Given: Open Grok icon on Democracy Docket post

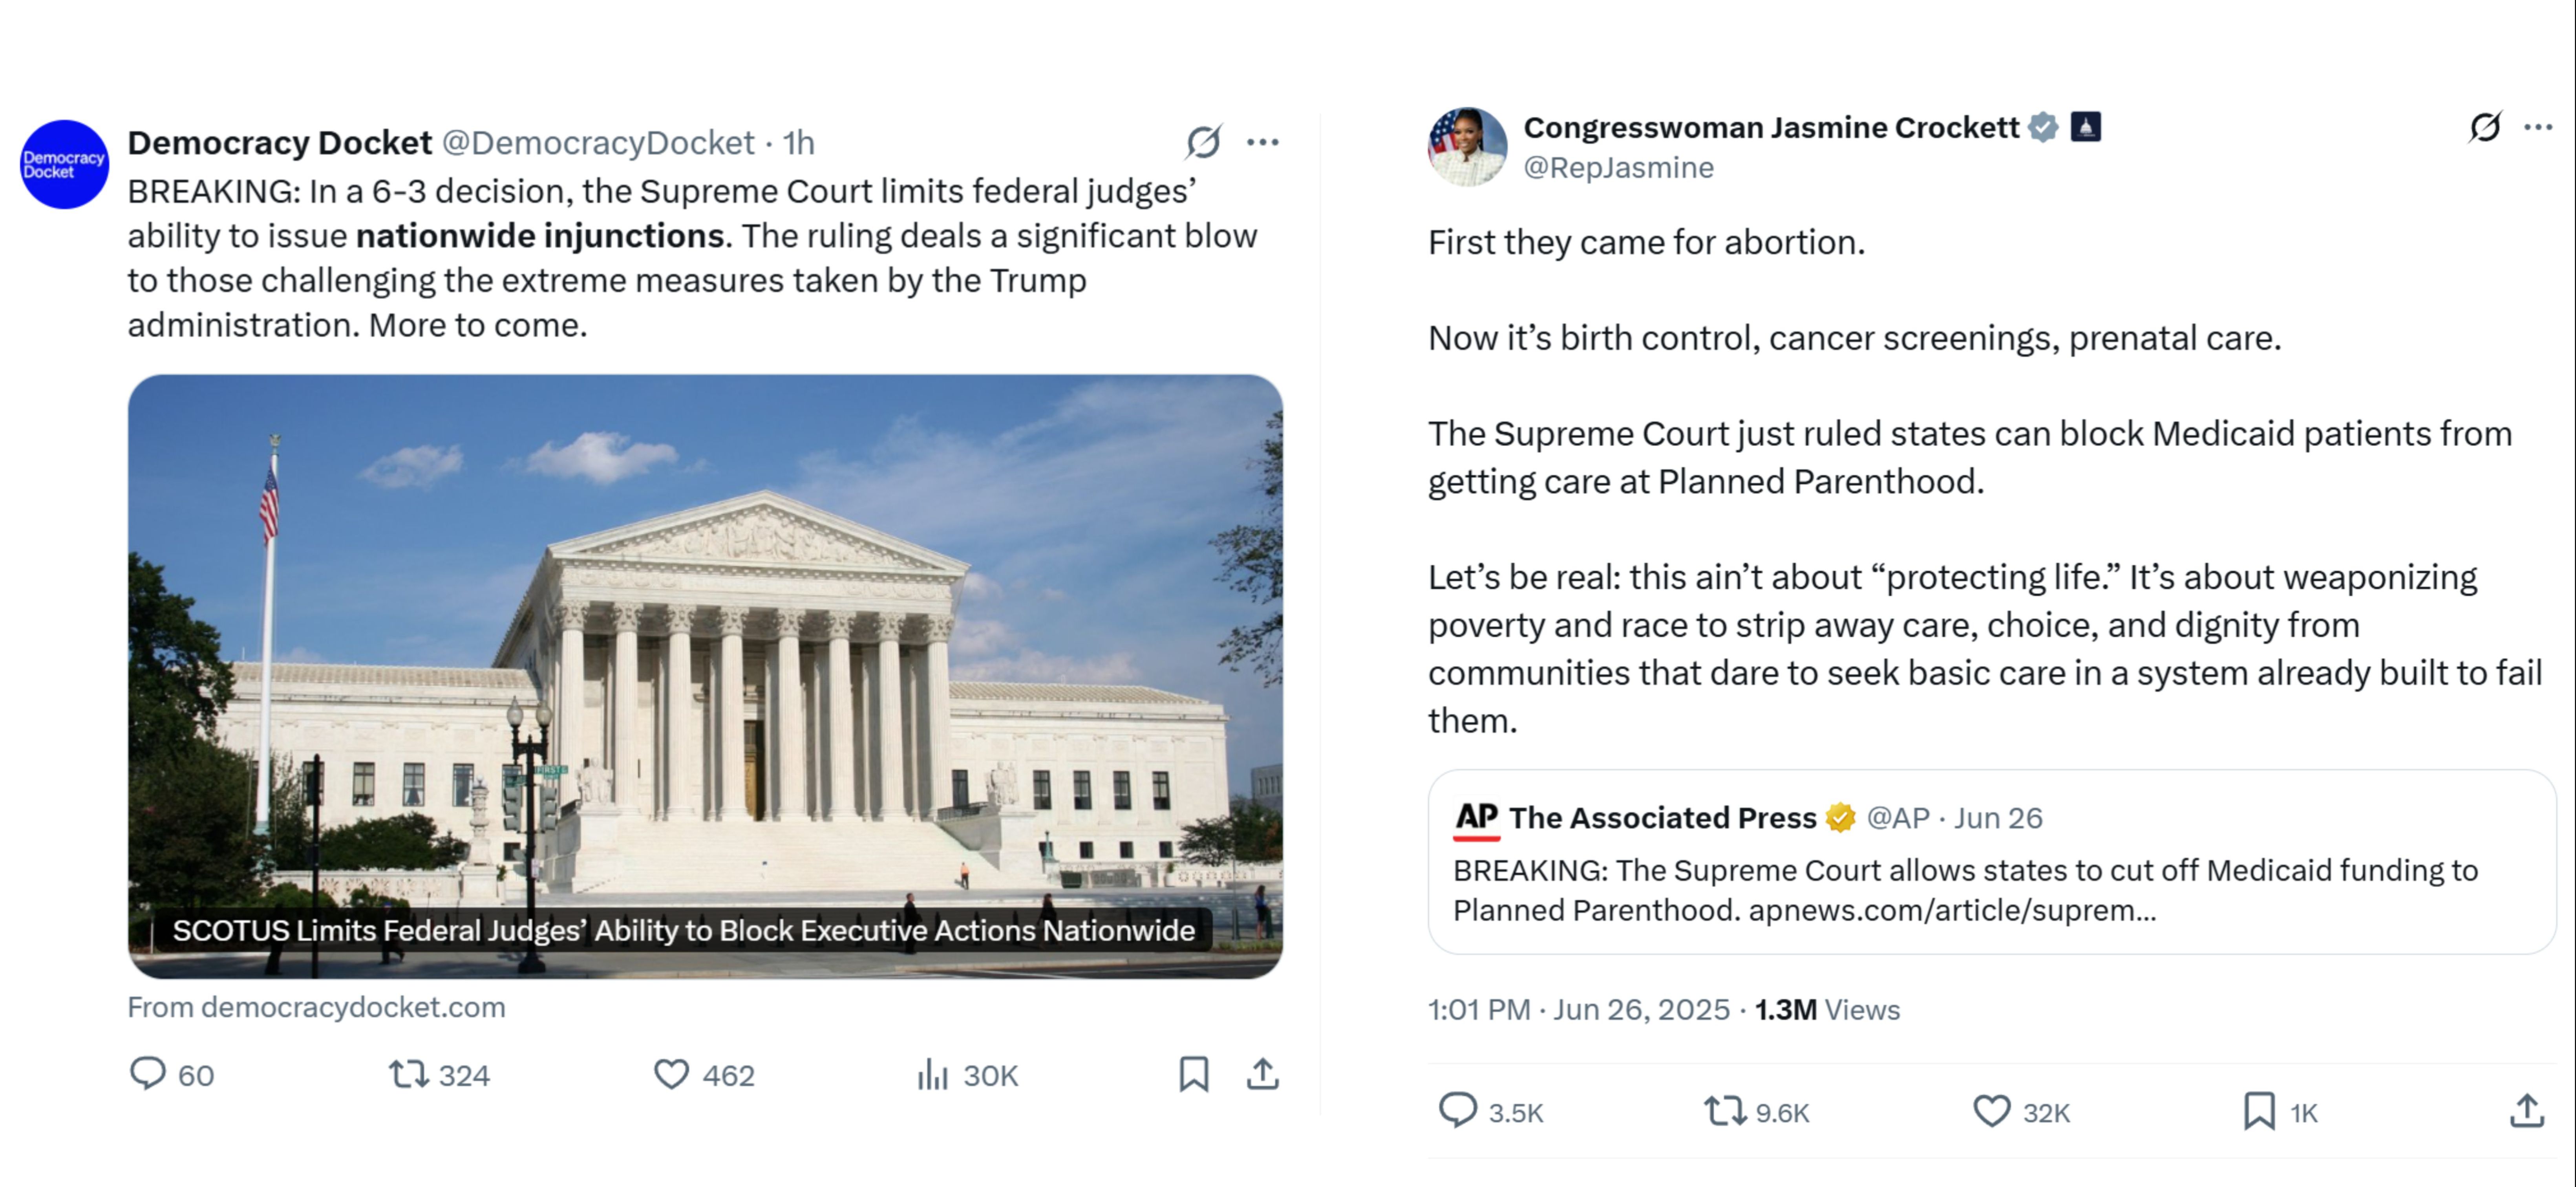Looking at the screenshot, I should 1203,142.
